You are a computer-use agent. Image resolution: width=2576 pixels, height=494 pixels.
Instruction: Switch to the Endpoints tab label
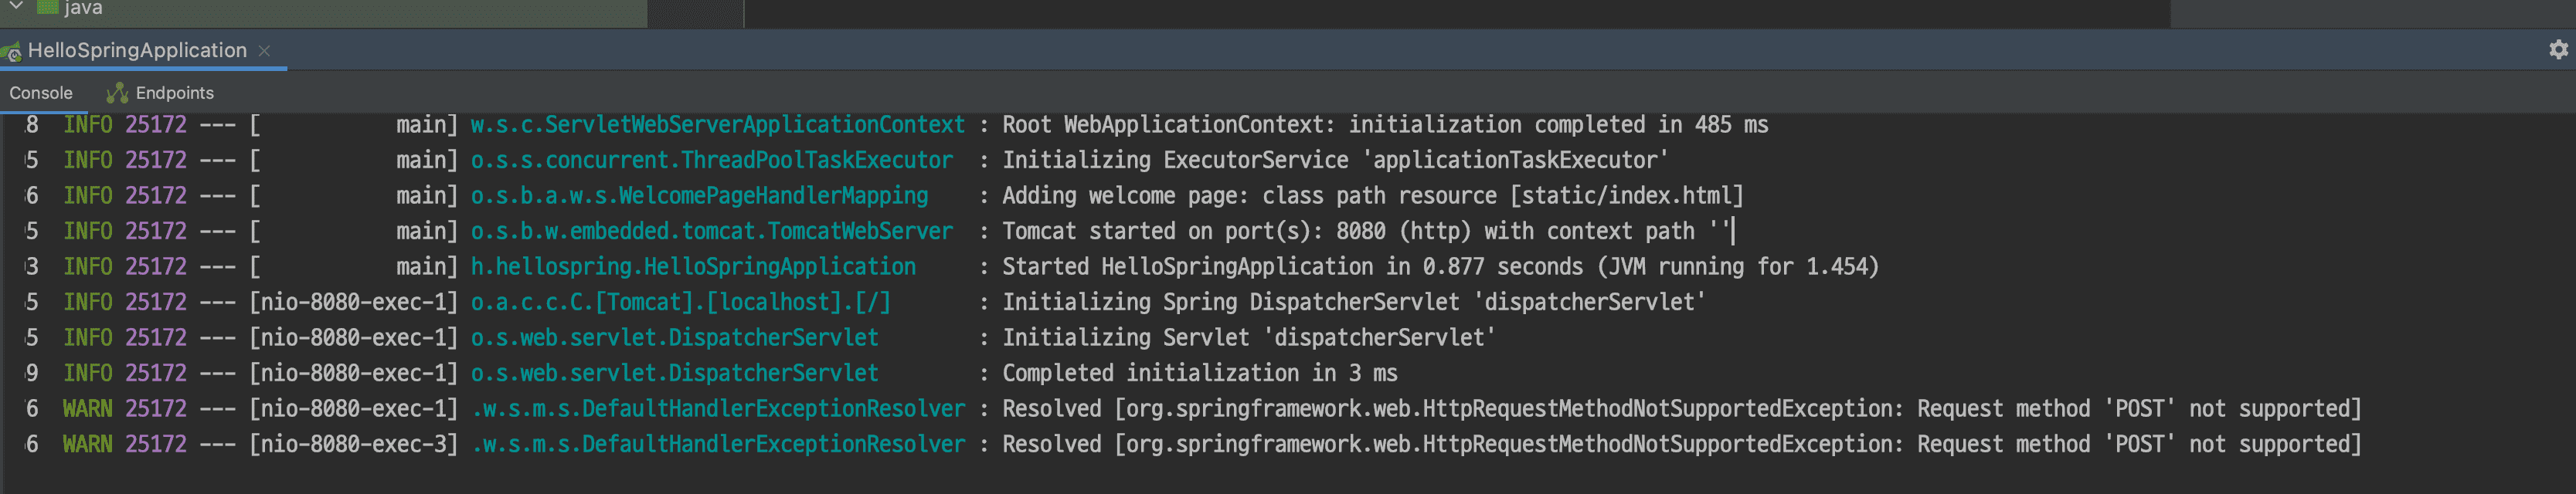tap(174, 93)
